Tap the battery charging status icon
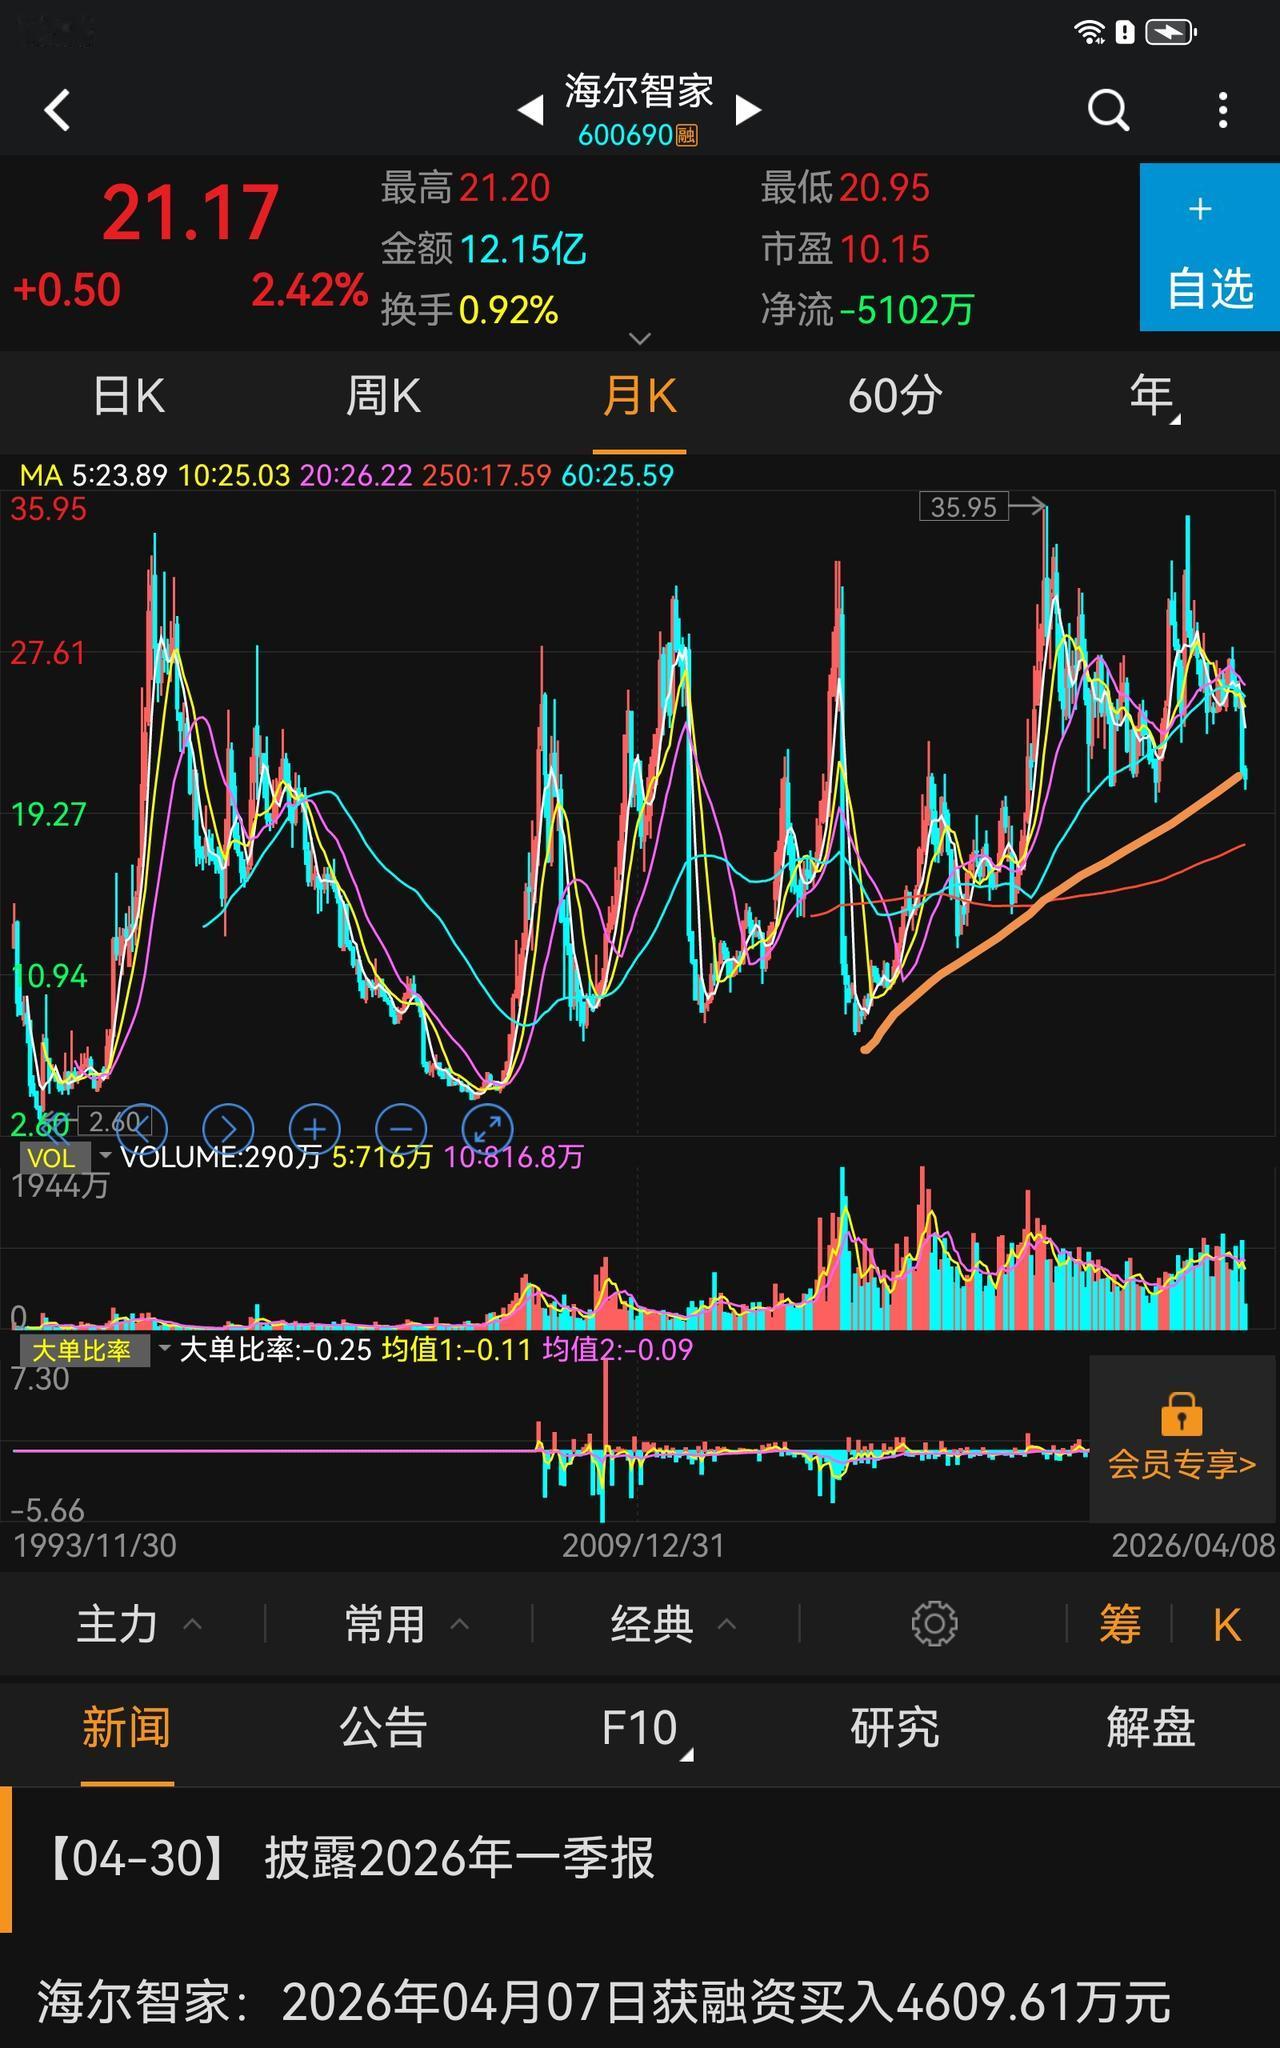Image resolution: width=1280 pixels, height=2048 pixels. tap(1171, 32)
